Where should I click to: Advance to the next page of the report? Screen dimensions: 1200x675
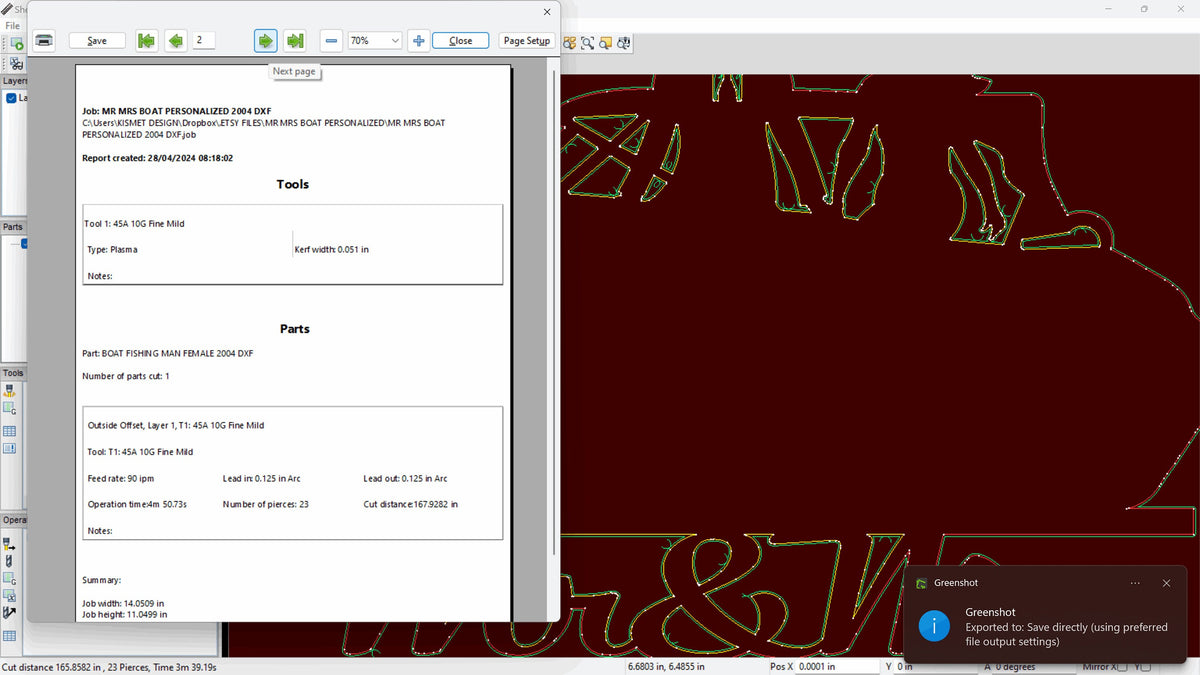(265, 41)
